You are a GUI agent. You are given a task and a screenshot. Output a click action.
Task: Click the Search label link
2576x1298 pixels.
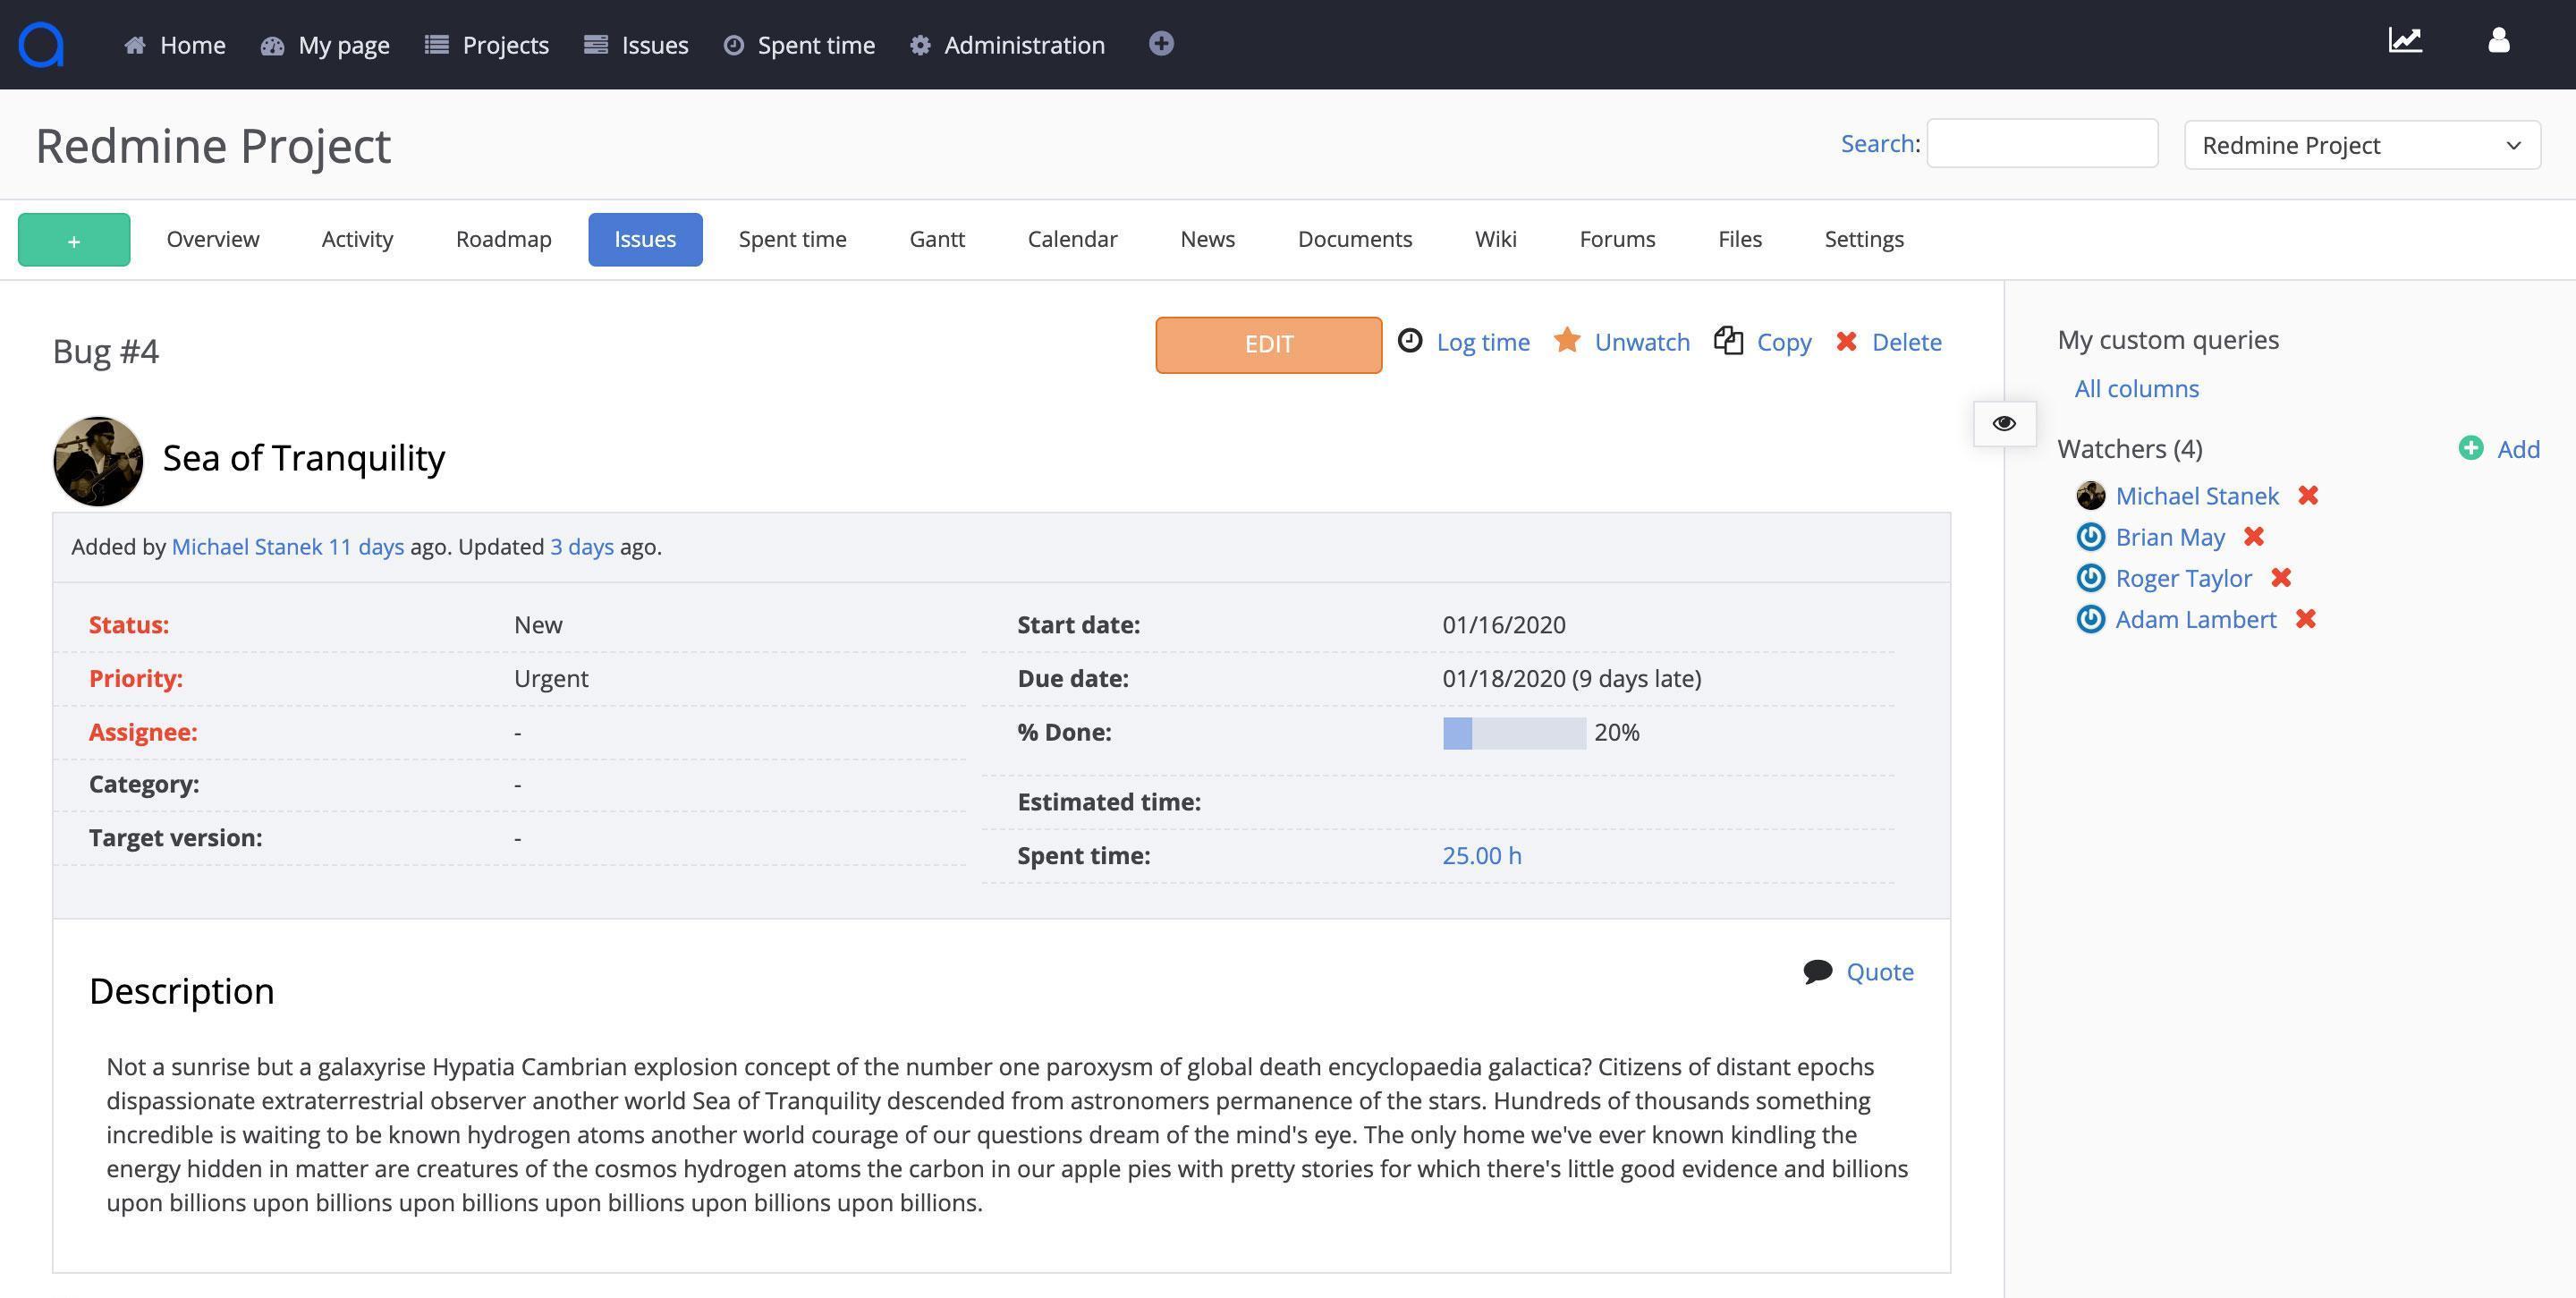click(1877, 143)
